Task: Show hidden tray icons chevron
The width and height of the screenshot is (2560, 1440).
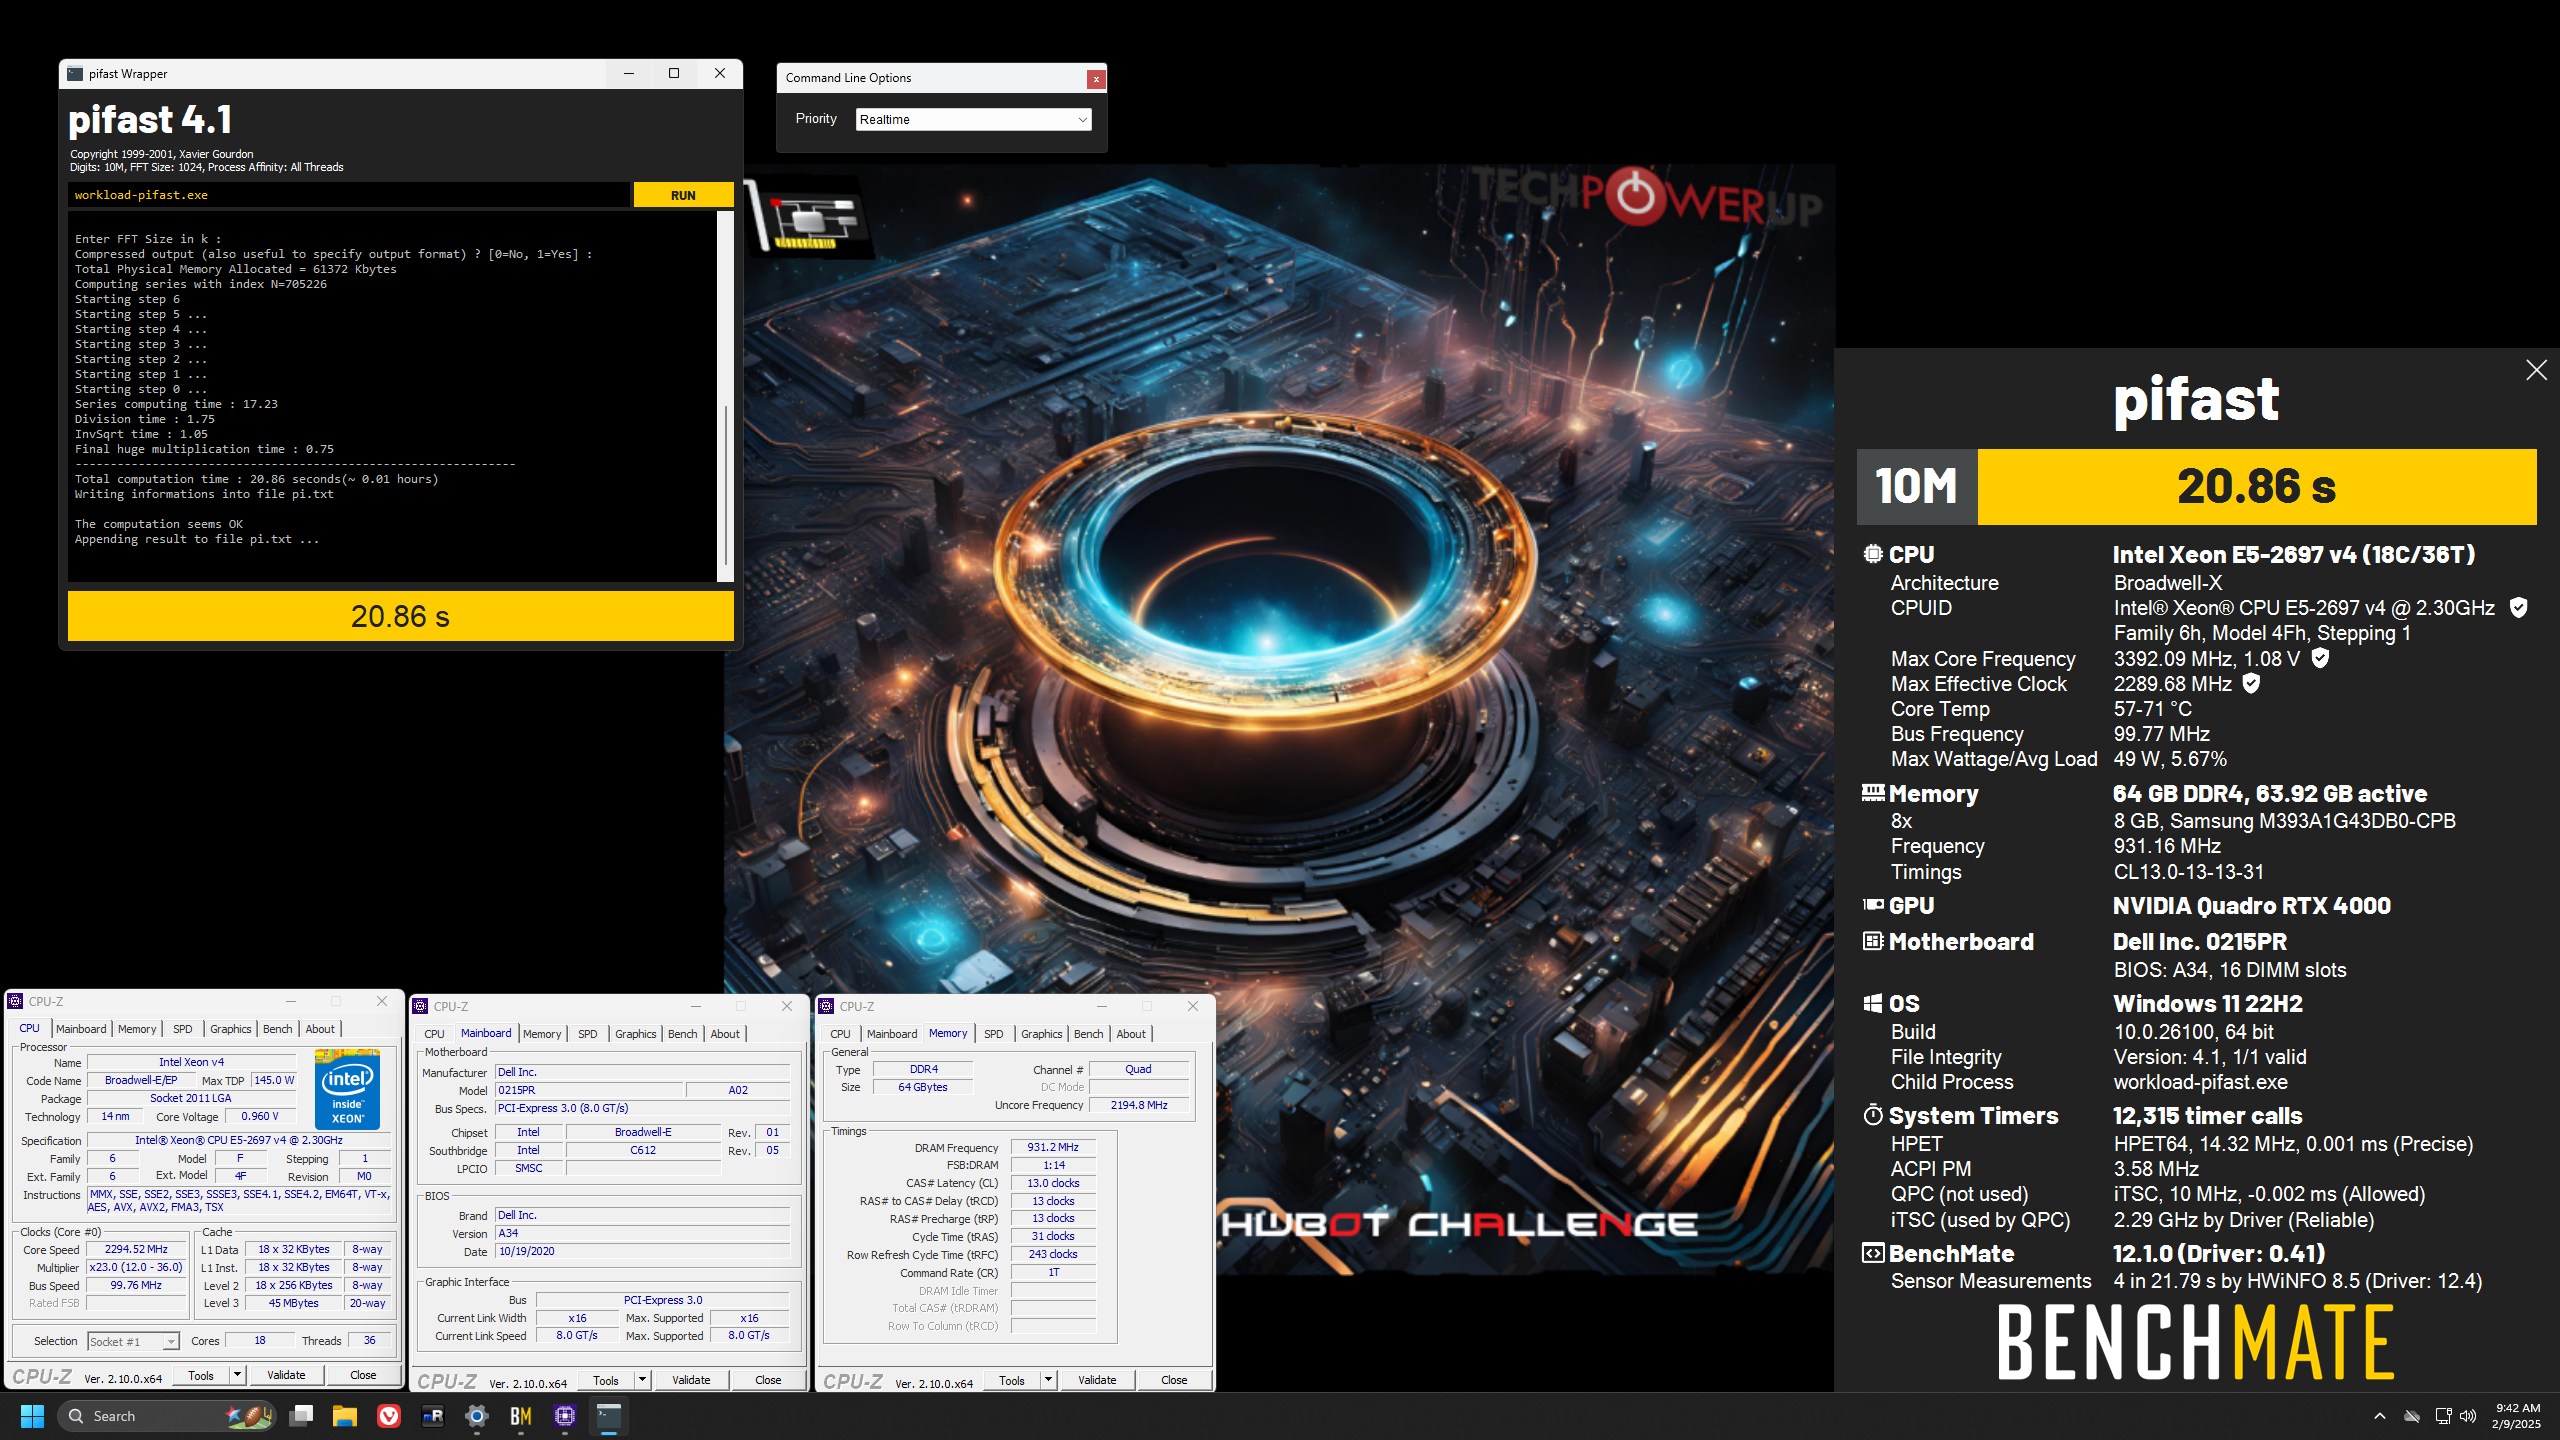Action: point(2380,1416)
